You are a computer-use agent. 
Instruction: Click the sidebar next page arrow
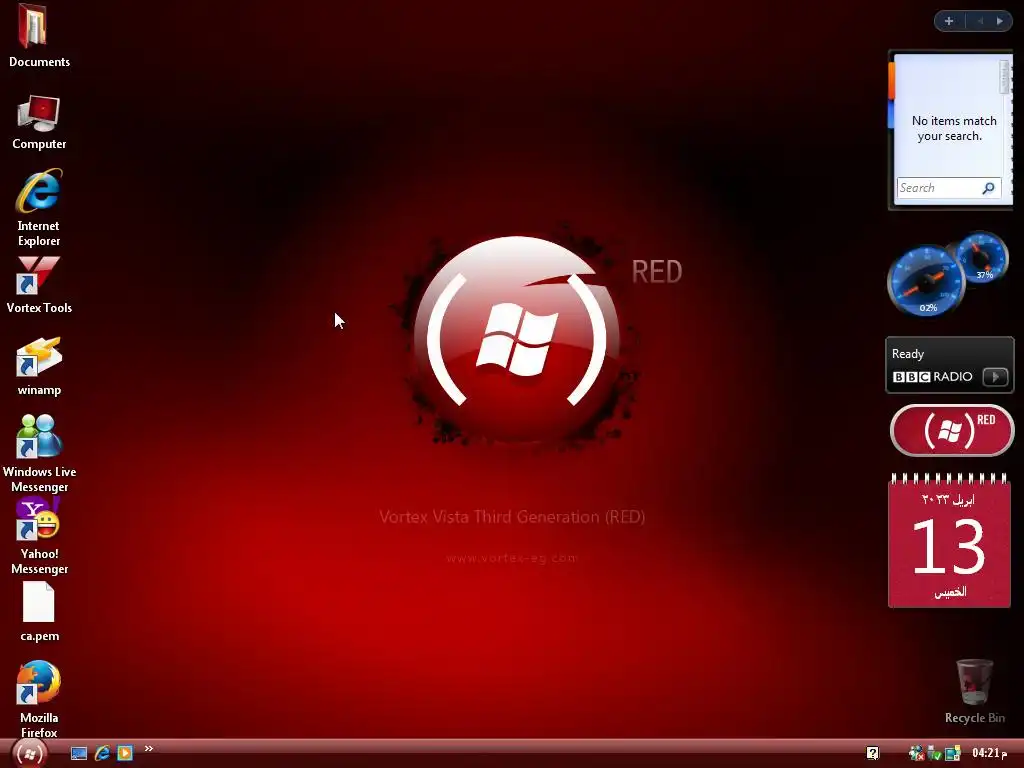[1000, 21]
